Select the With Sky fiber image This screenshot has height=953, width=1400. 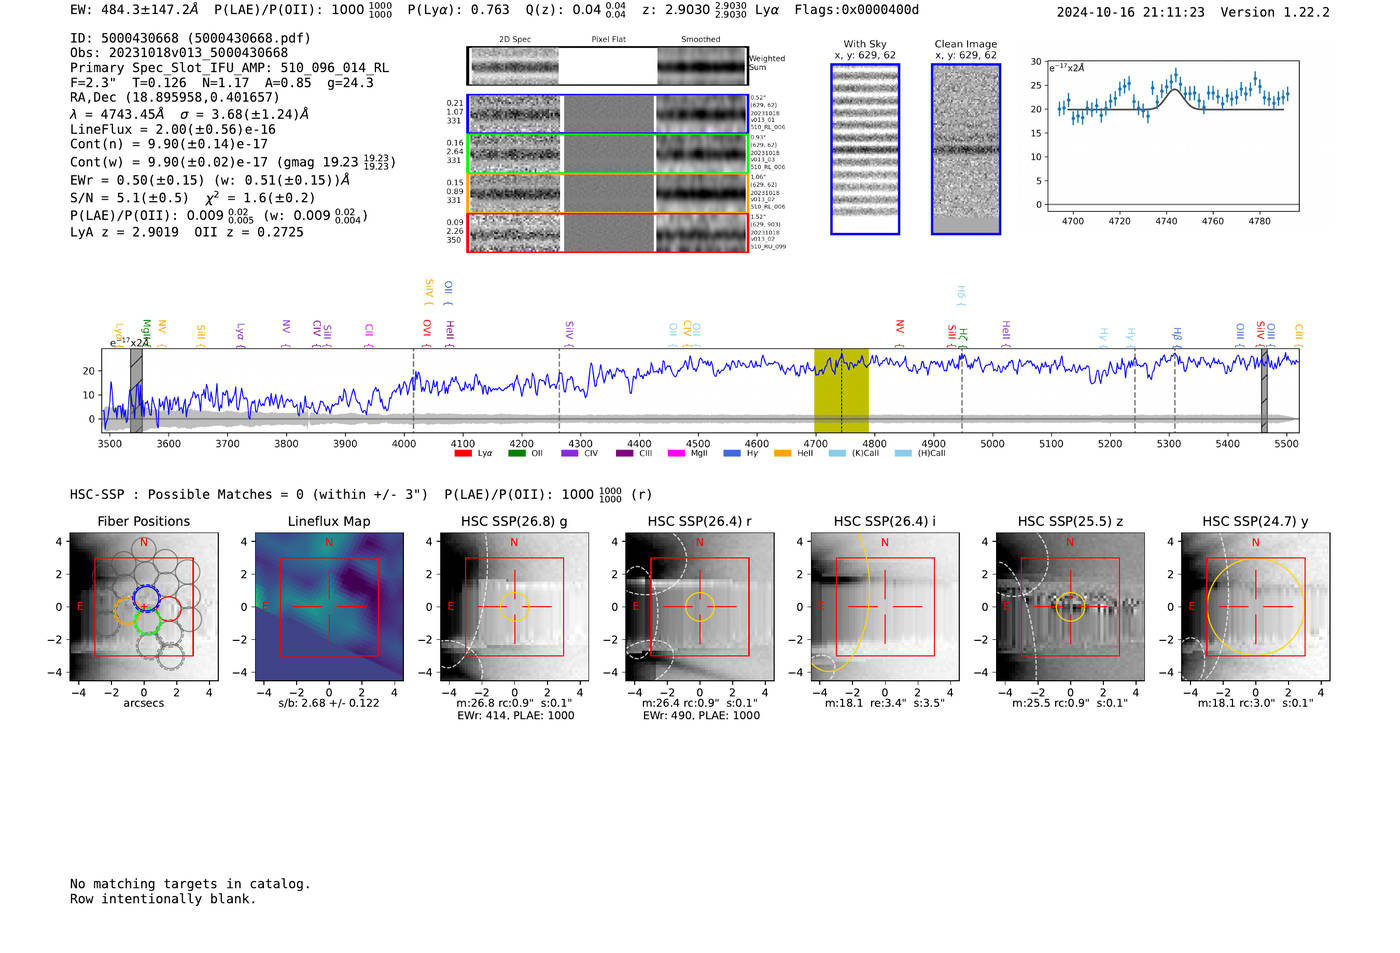865,149
